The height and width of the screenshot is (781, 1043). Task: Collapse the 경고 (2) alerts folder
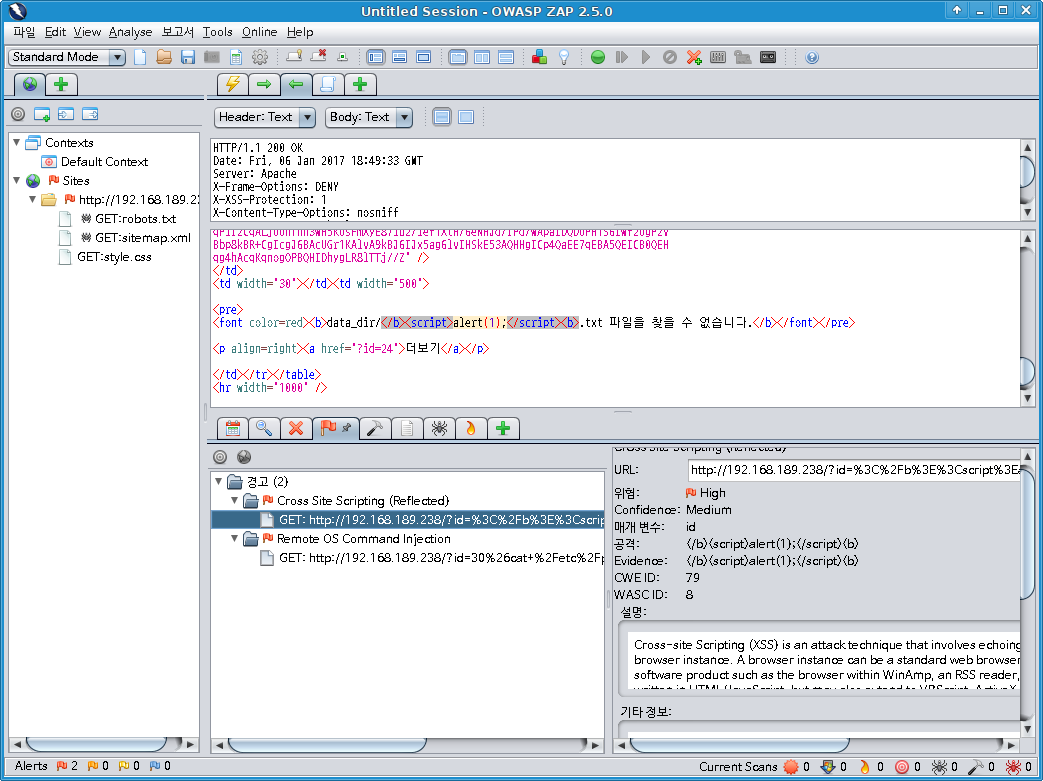point(218,481)
